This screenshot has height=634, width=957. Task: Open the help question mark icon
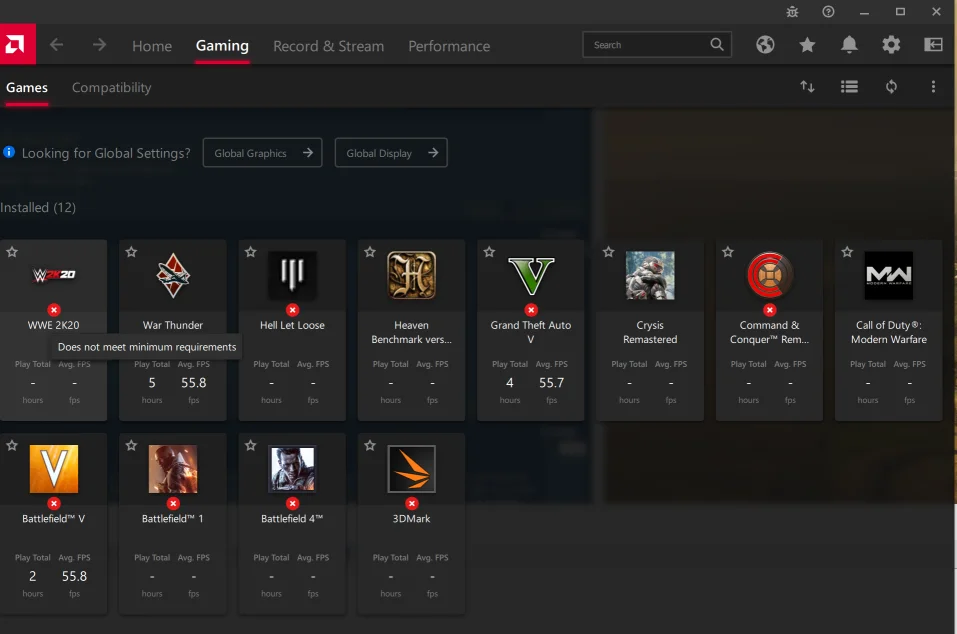coord(828,12)
